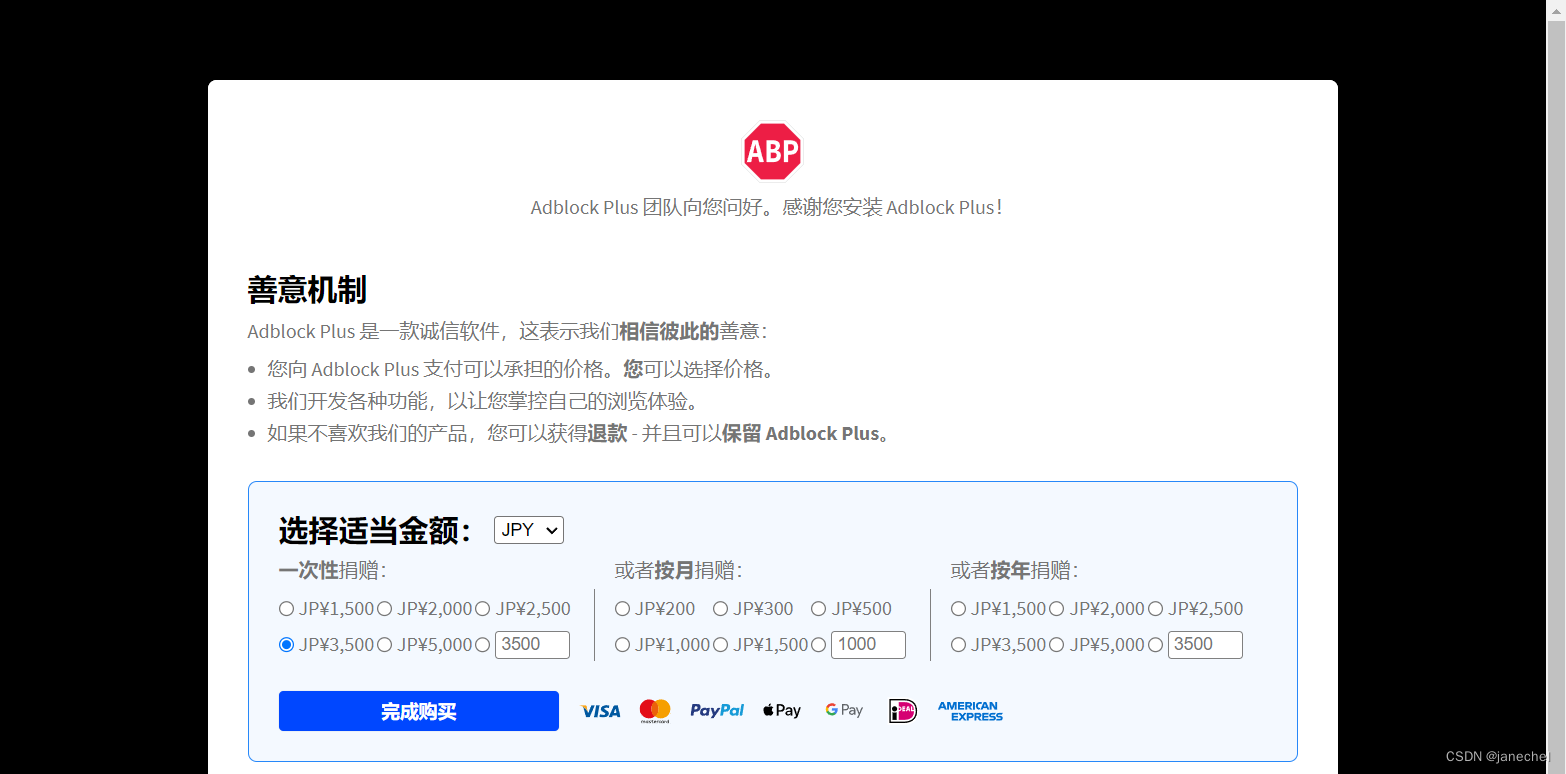Screen dimensions: 1566x774
Task: Focus the one-time custom amount field
Action: (x=532, y=645)
